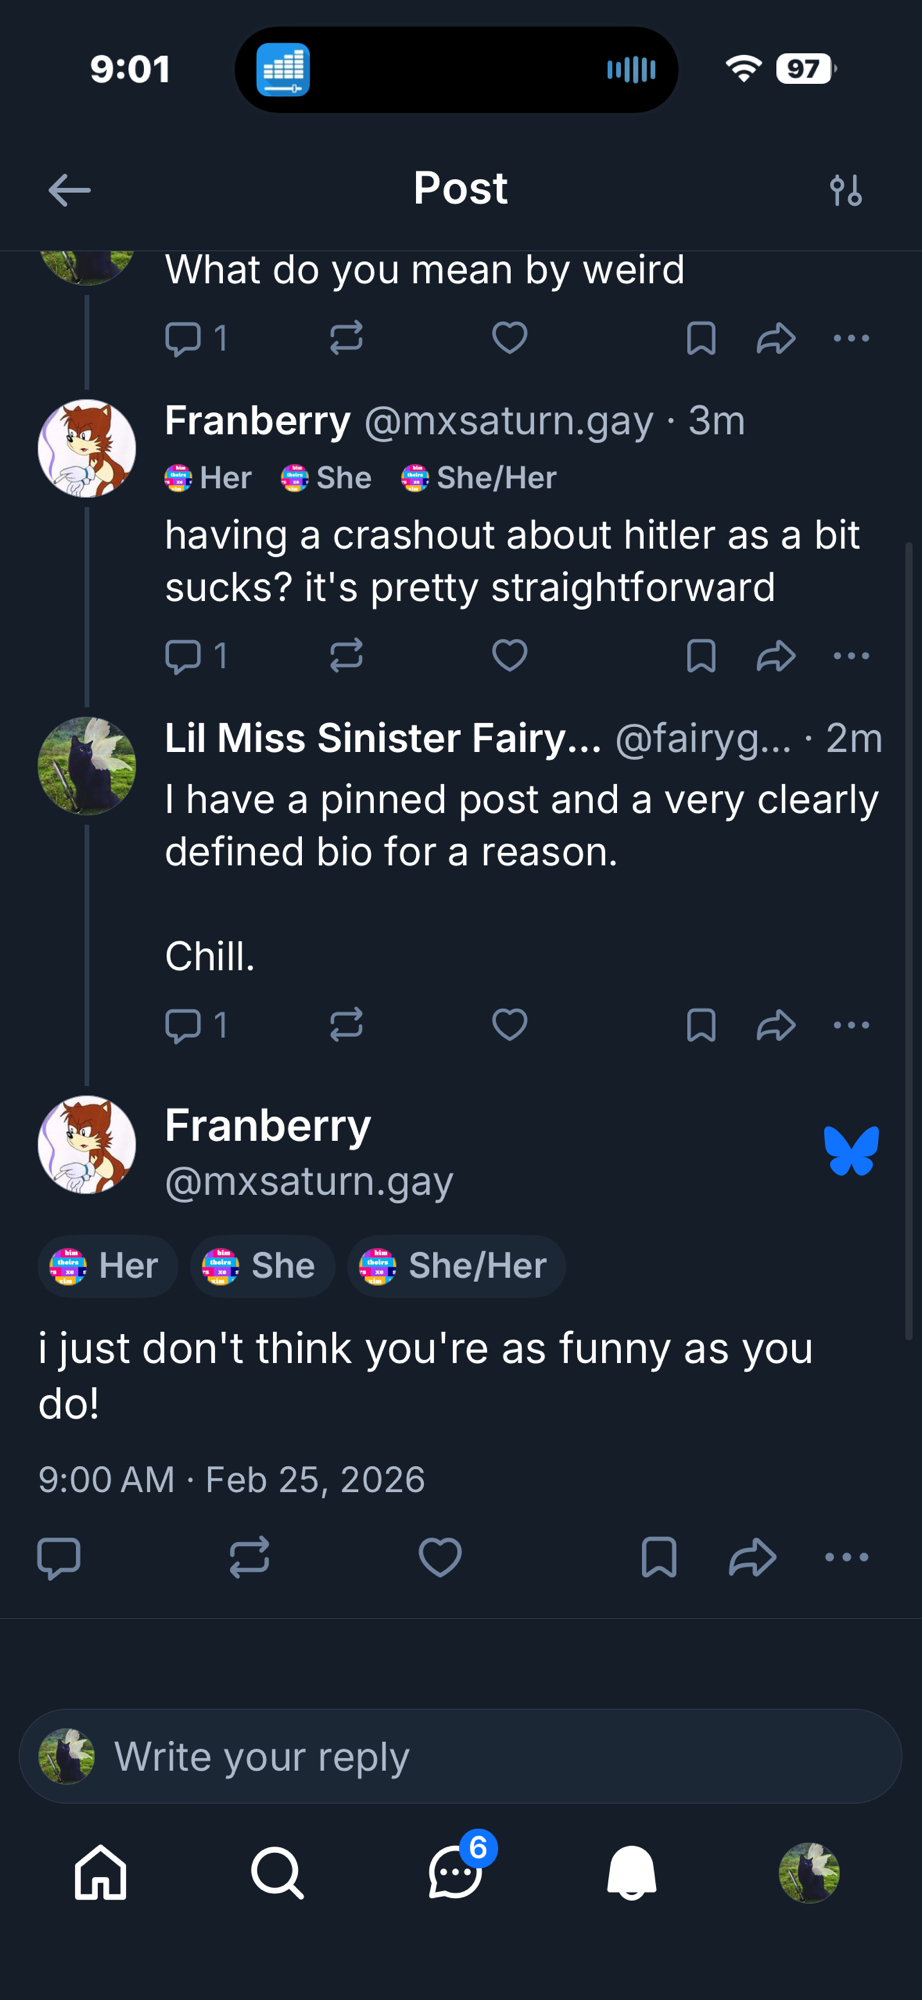
Task: Open Search tab in bottom bar
Action: [x=277, y=1872]
